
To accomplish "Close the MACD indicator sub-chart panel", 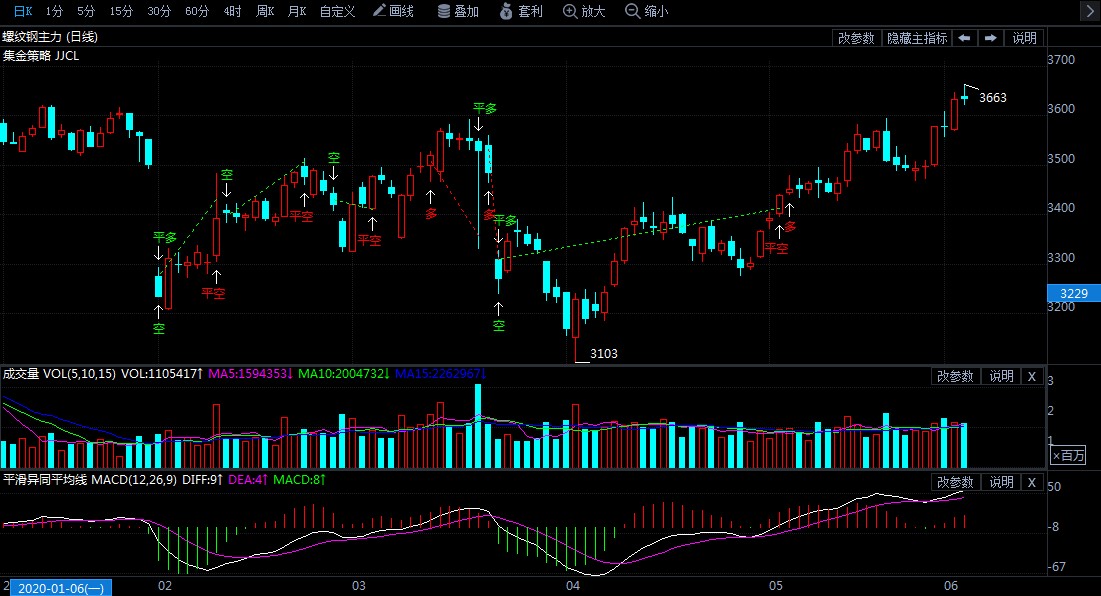I will (x=1031, y=482).
